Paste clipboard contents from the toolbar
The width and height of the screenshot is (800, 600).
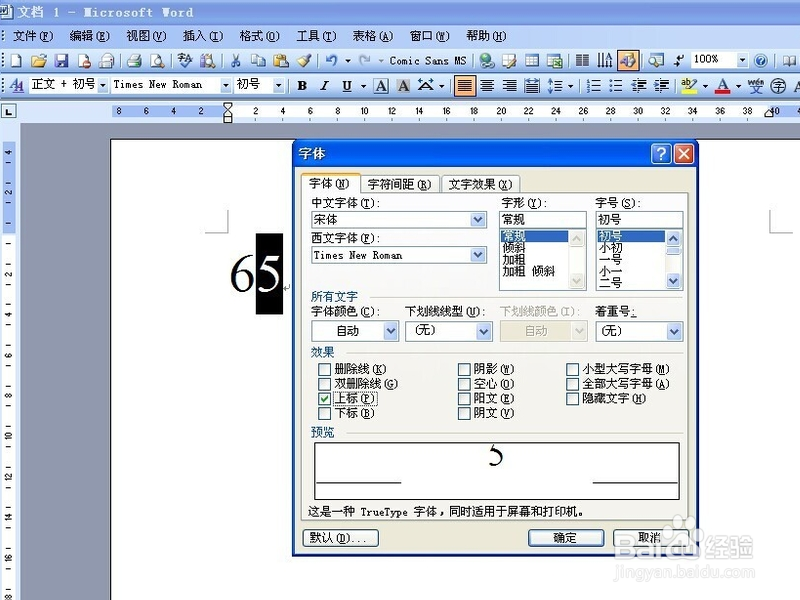click(281, 61)
